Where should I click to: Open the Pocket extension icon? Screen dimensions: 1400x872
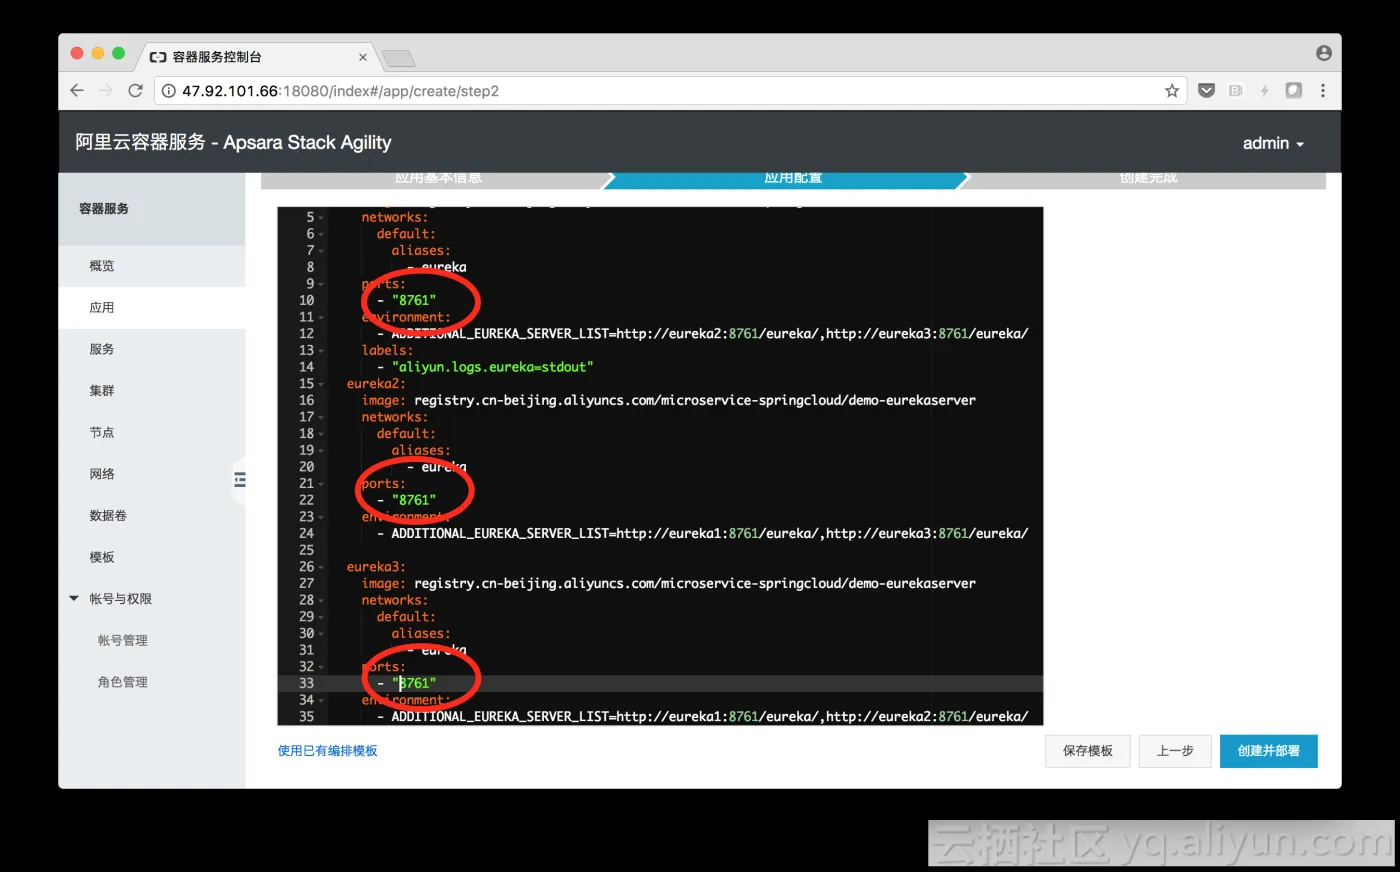(x=1206, y=90)
